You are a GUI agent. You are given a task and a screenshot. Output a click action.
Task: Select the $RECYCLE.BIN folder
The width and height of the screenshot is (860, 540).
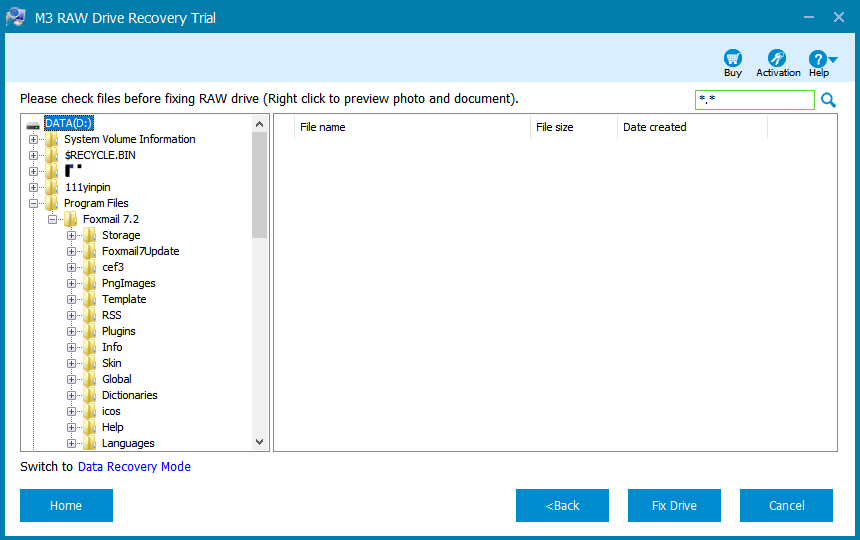100,155
